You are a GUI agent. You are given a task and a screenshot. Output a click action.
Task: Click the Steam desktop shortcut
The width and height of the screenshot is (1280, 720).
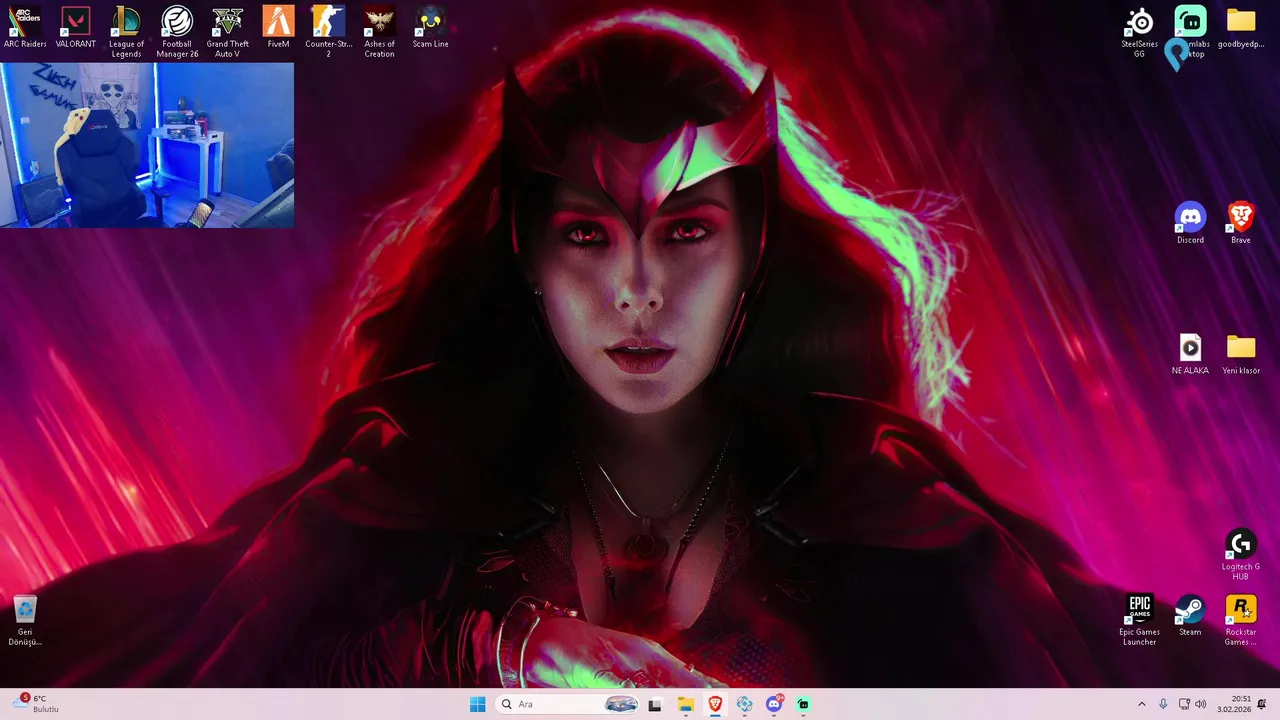coord(1190,616)
